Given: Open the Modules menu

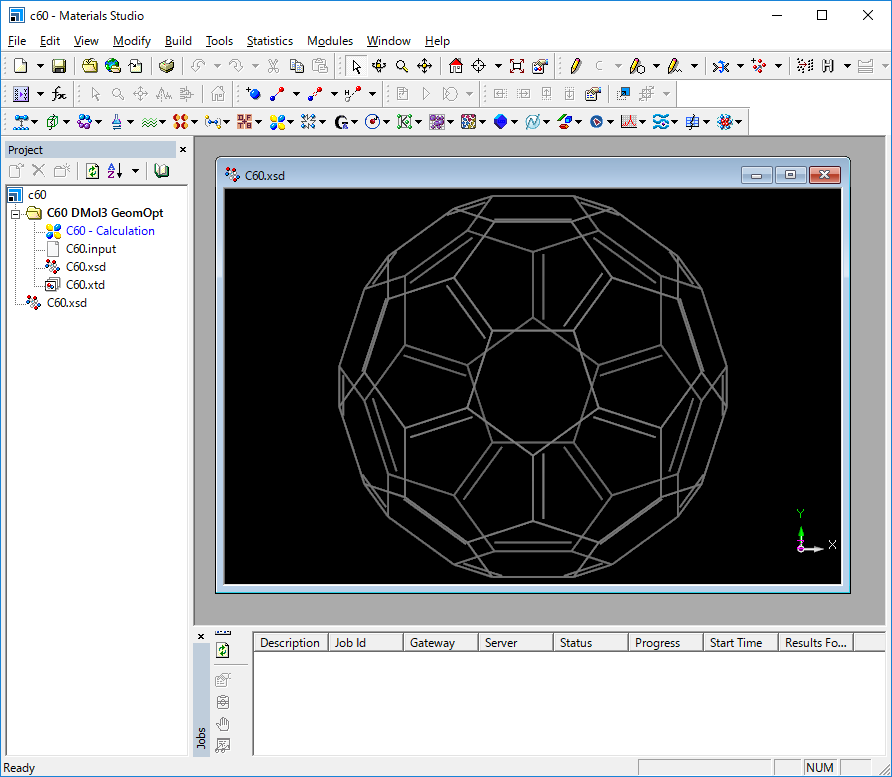Looking at the screenshot, I should click(x=329, y=41).
